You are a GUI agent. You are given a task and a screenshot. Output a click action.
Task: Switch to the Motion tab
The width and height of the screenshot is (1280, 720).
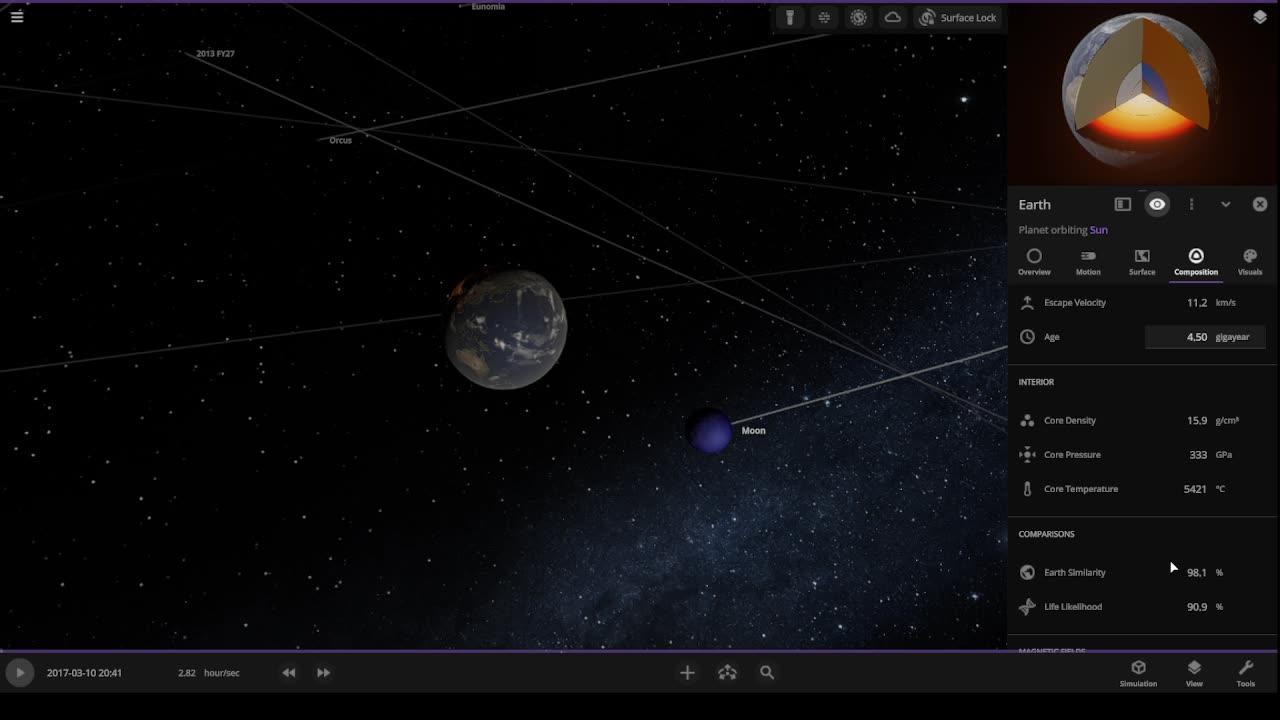click(1088, 262)
